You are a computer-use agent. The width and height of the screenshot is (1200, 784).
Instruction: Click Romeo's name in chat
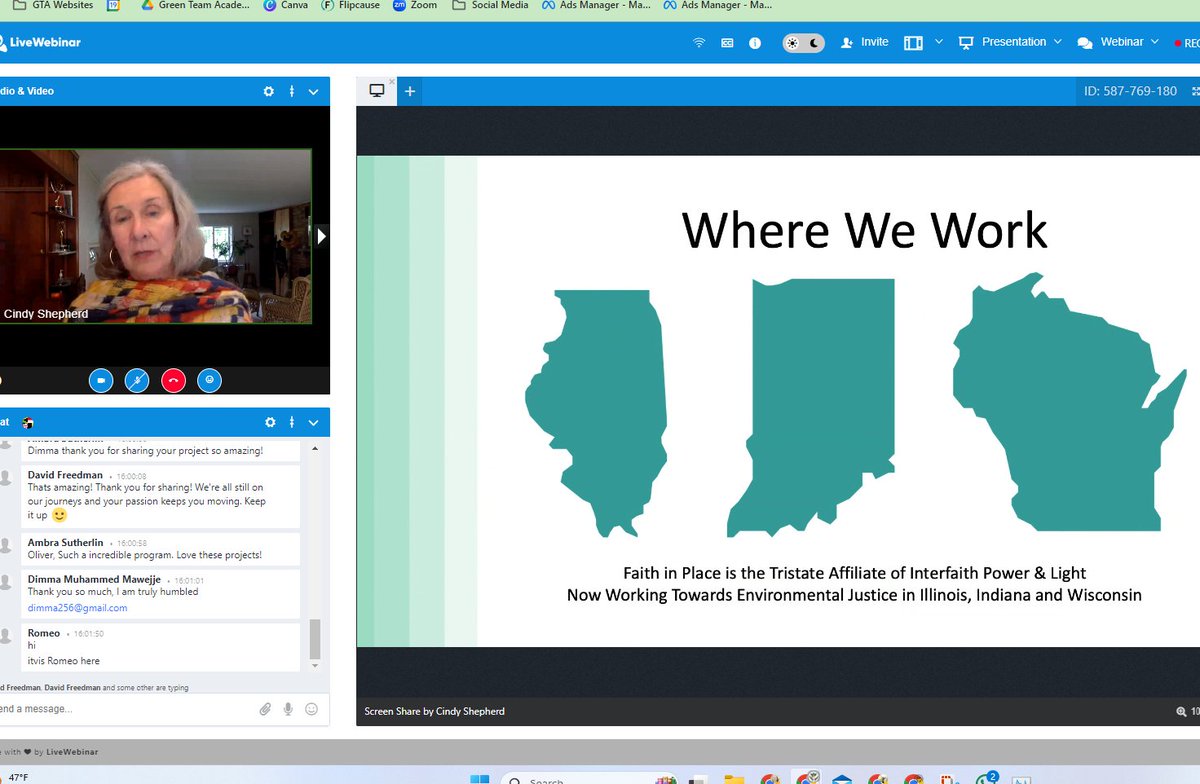(x=44, y=633)
